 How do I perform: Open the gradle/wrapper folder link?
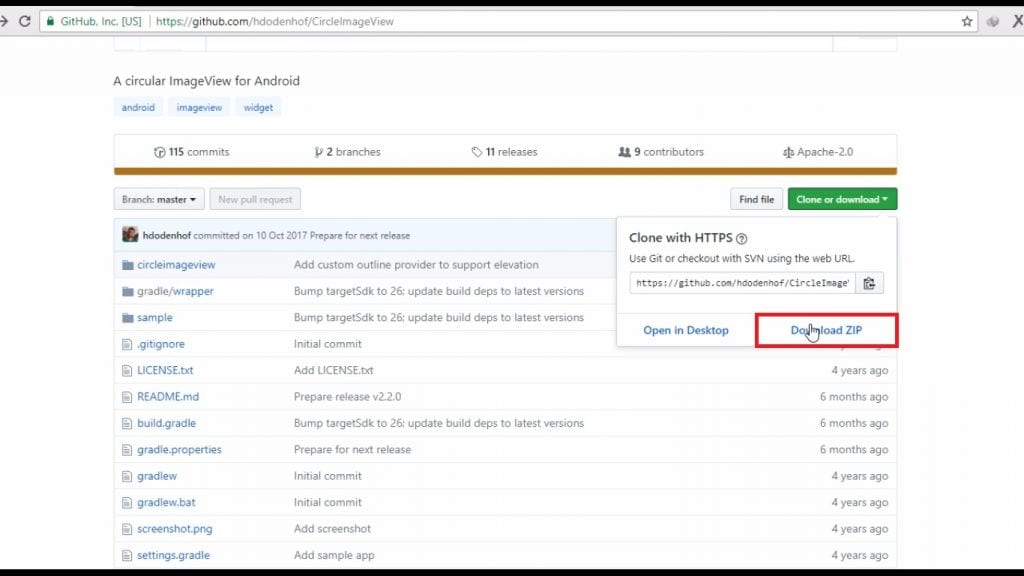coord(175,291)
